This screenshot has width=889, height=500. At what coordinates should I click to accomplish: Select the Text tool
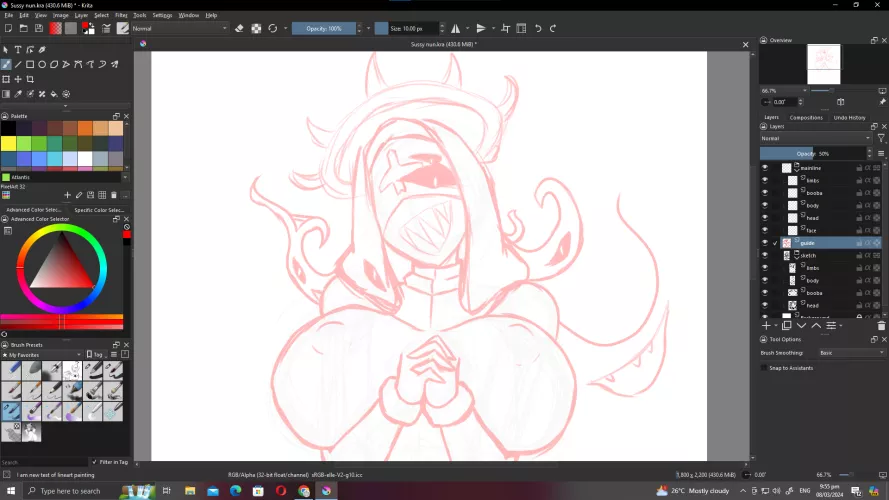18,50
